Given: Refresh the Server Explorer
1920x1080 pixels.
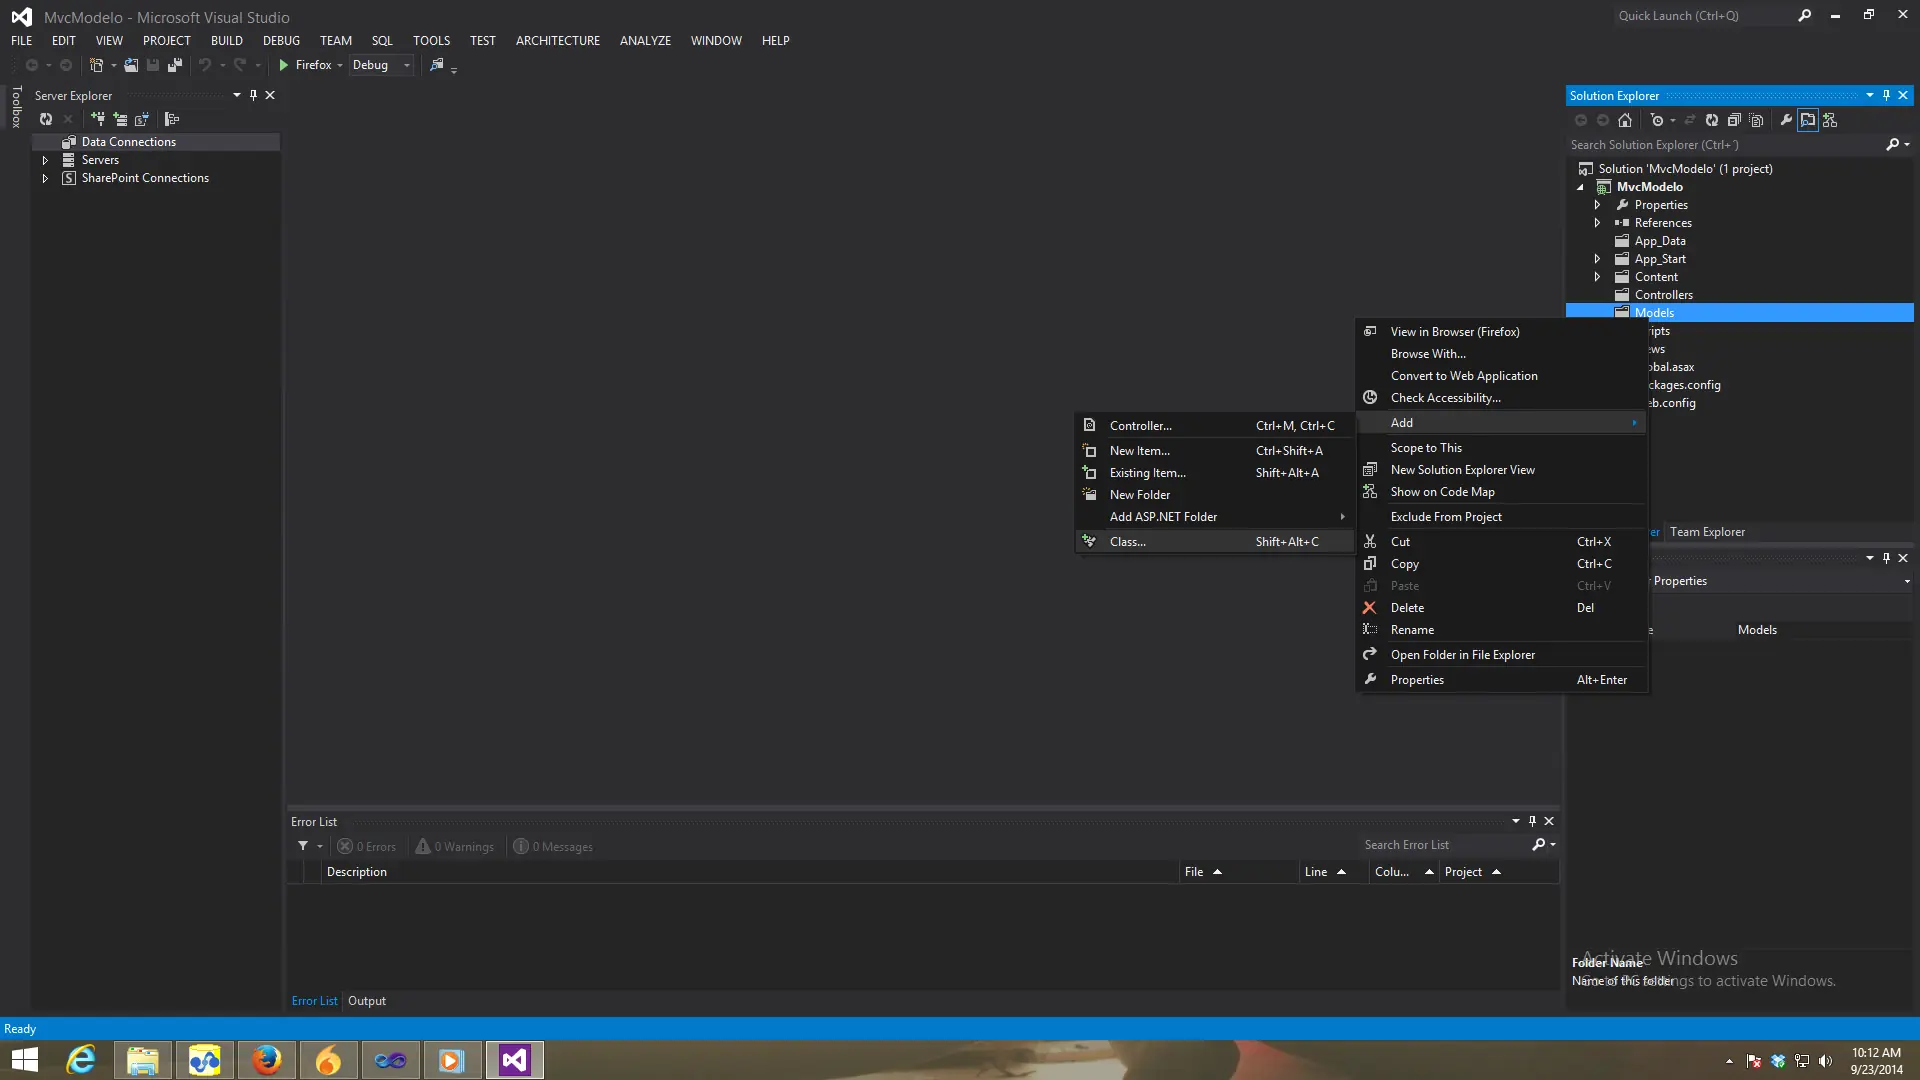Looking at the screenshot, I should point(46,119).
